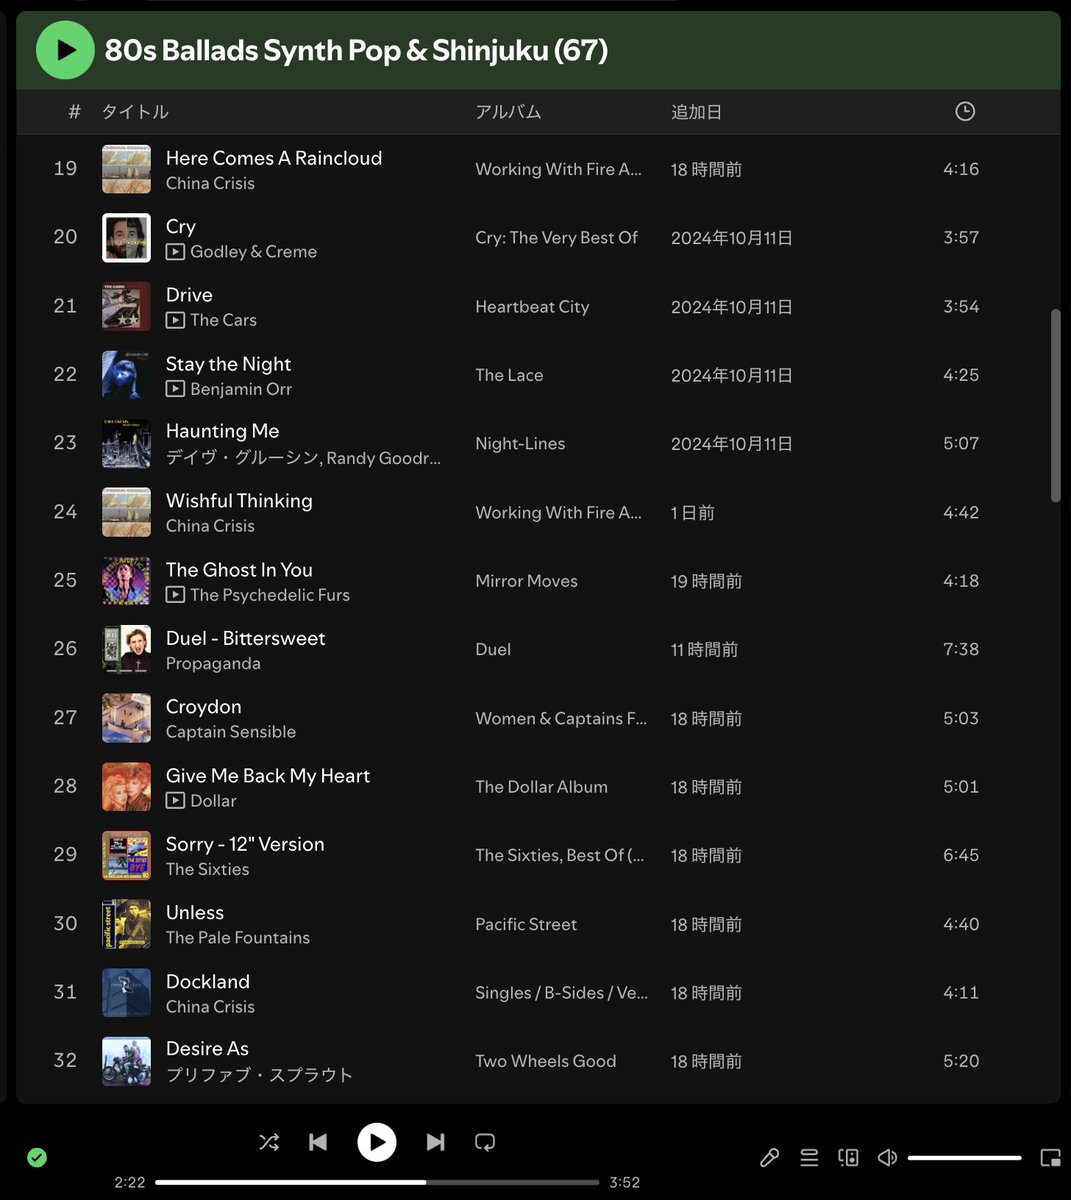This screenshot has width=1071, height=1200.
Task: Seek on the playback progress bar
Action: [377, 1182]
